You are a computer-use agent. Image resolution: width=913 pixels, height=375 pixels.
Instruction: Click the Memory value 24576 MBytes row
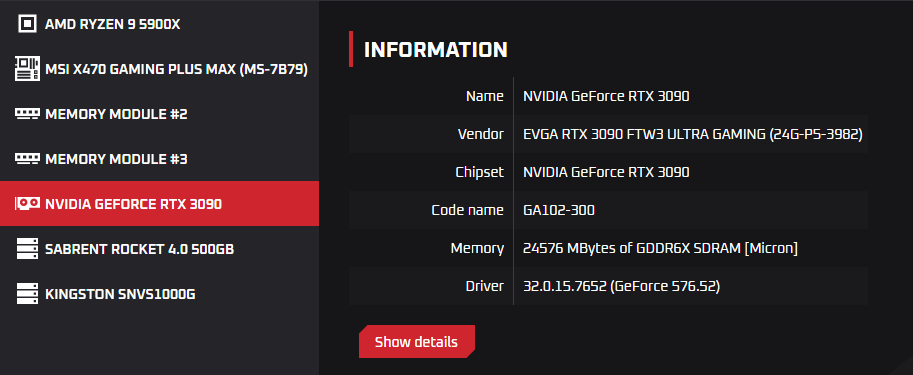pos(608,248)
